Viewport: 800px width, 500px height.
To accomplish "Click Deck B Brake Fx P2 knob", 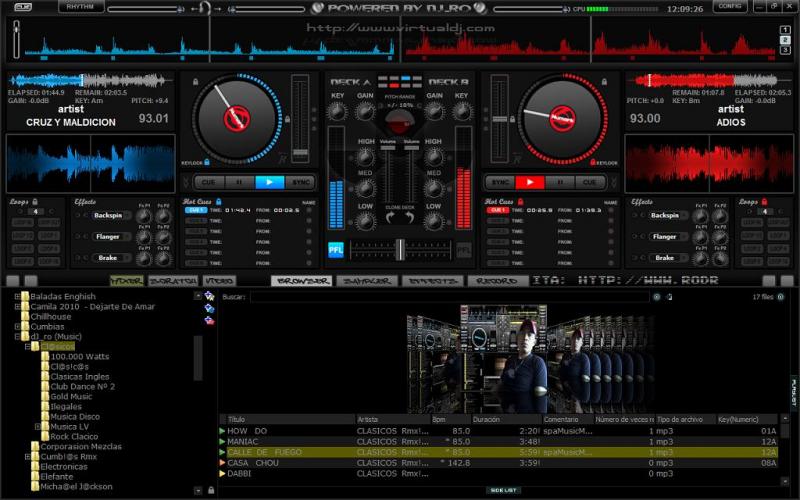I will (720, 259).
